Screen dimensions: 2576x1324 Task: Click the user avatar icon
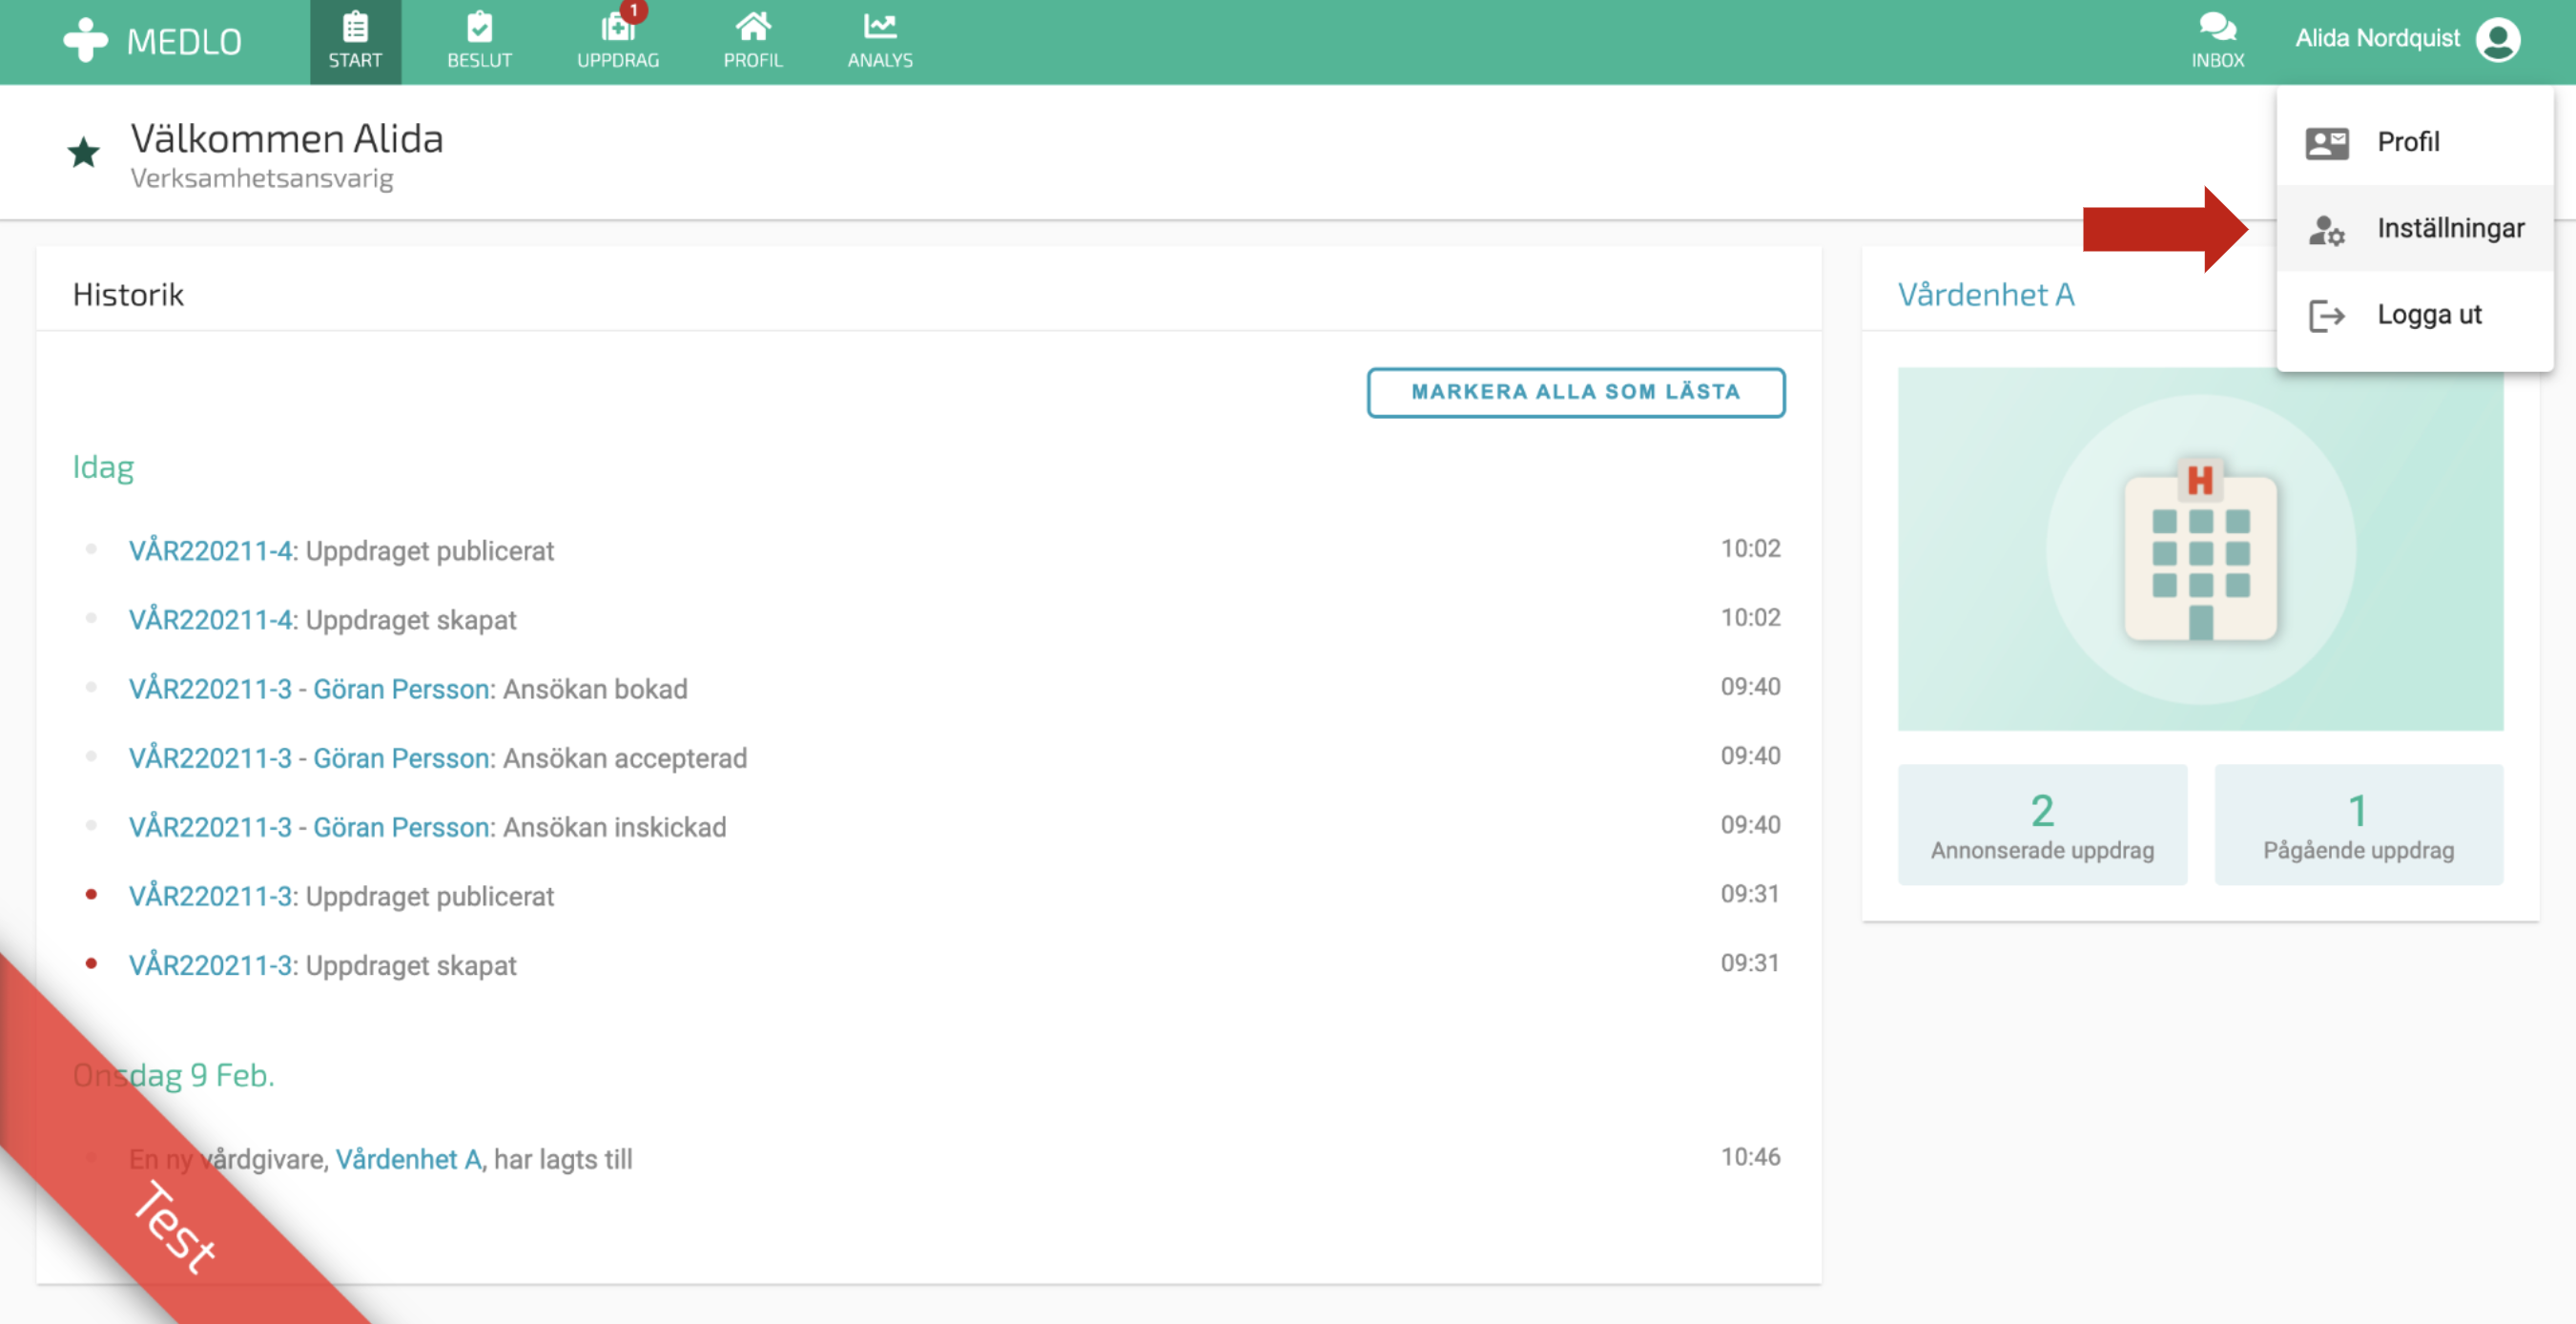click(x=2498, y=40)
